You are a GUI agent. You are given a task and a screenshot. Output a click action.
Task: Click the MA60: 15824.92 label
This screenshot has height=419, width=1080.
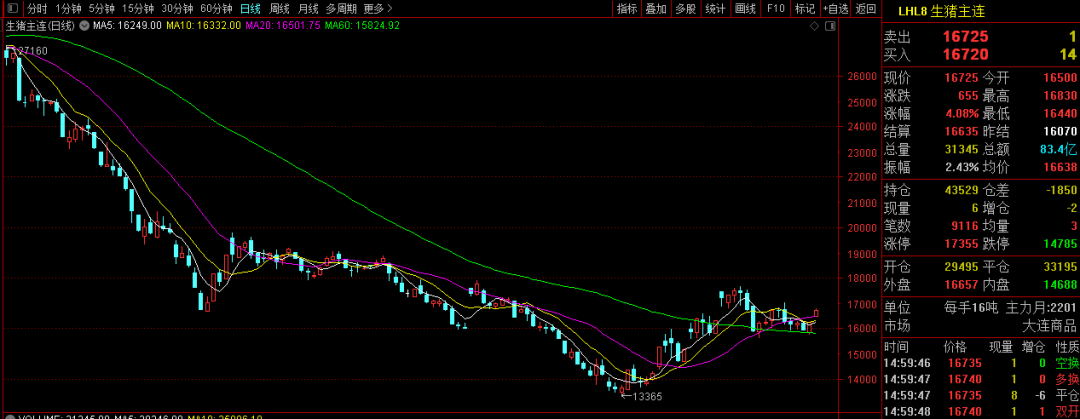coord(362,25)
